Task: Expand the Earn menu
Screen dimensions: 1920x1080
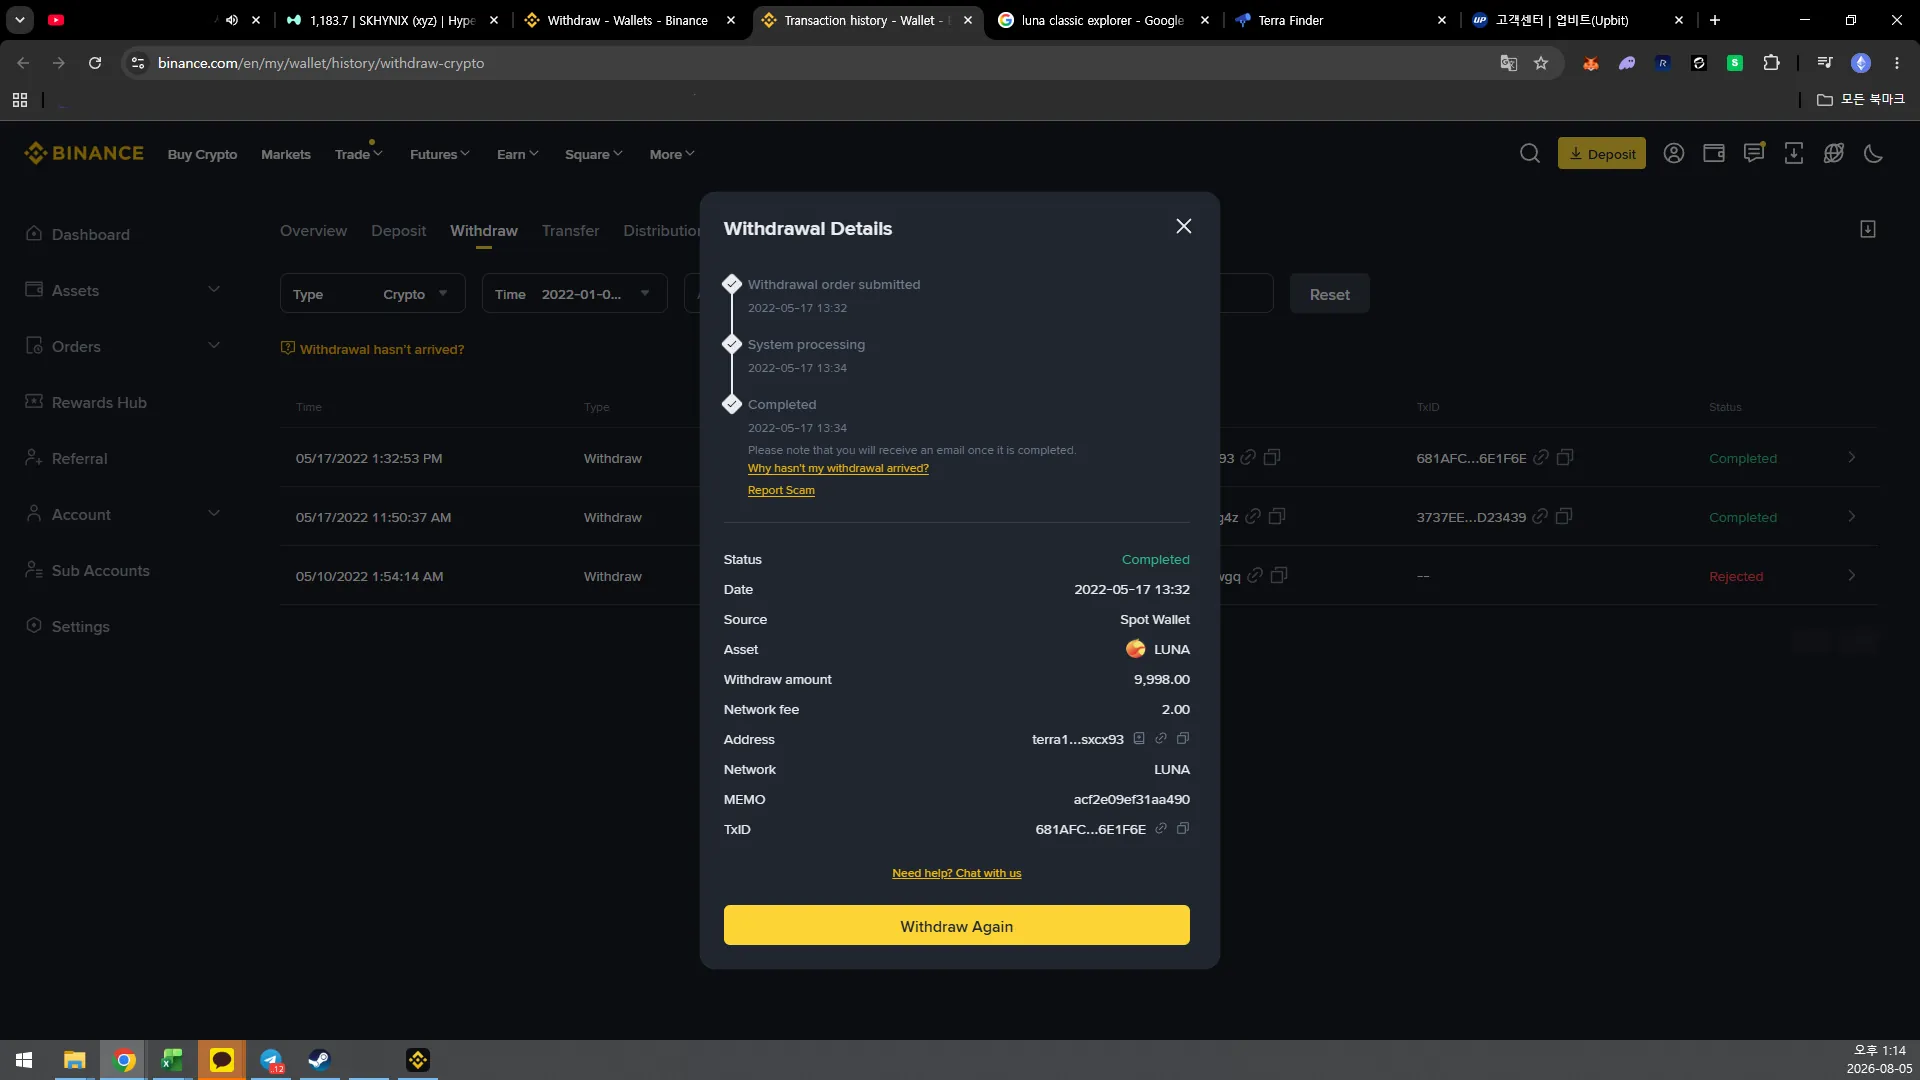Action: pos(517,154)
